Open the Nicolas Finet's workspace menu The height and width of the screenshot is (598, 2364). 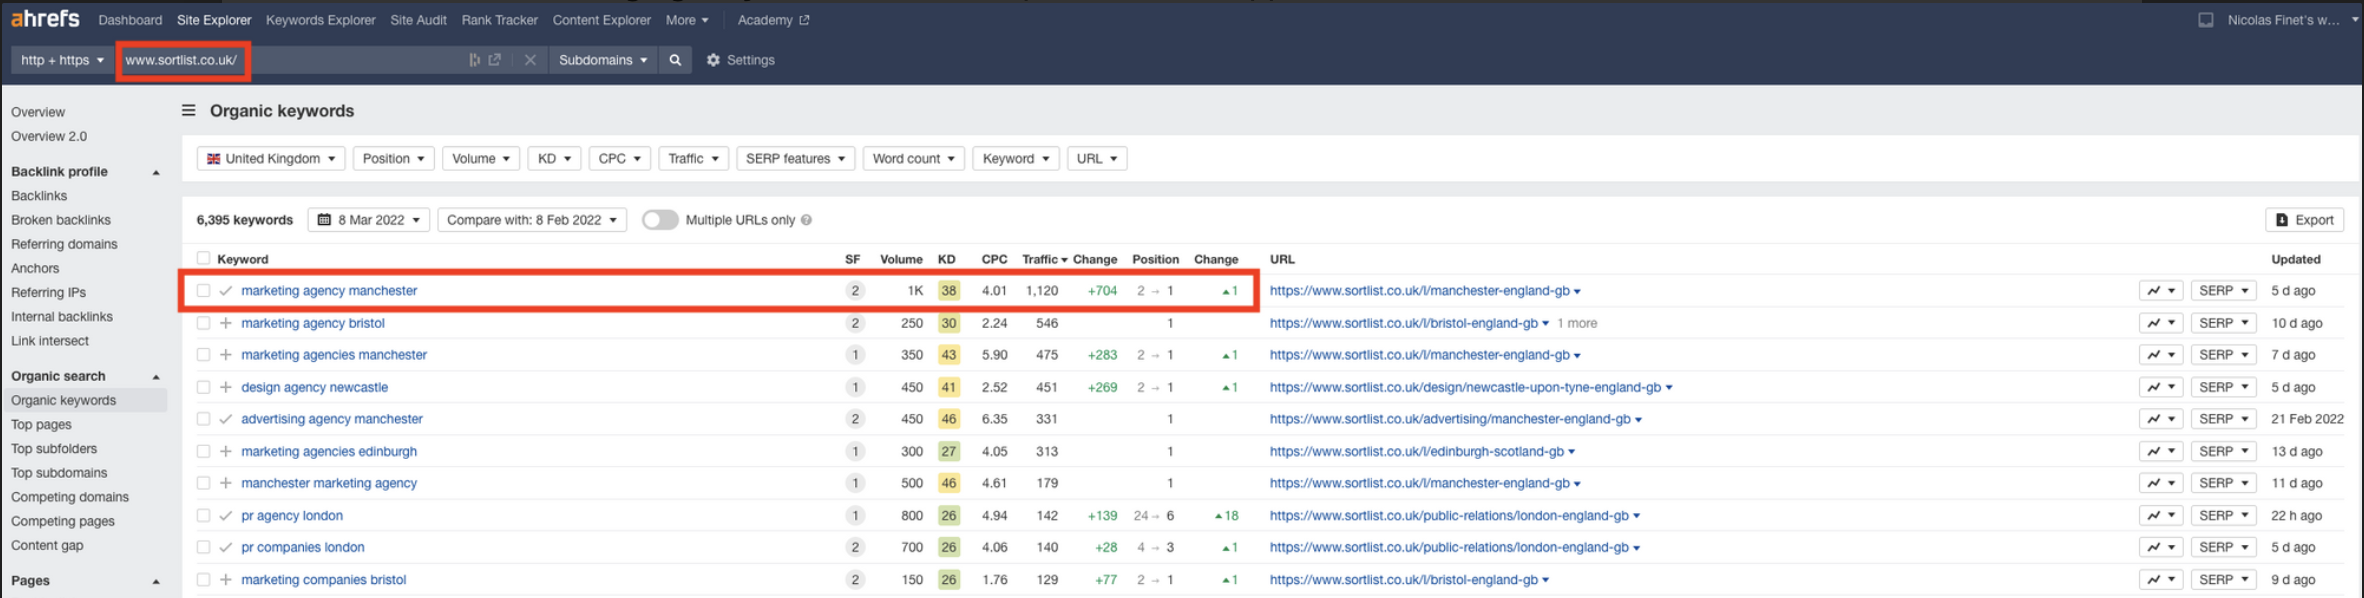tap(2293, 20)
